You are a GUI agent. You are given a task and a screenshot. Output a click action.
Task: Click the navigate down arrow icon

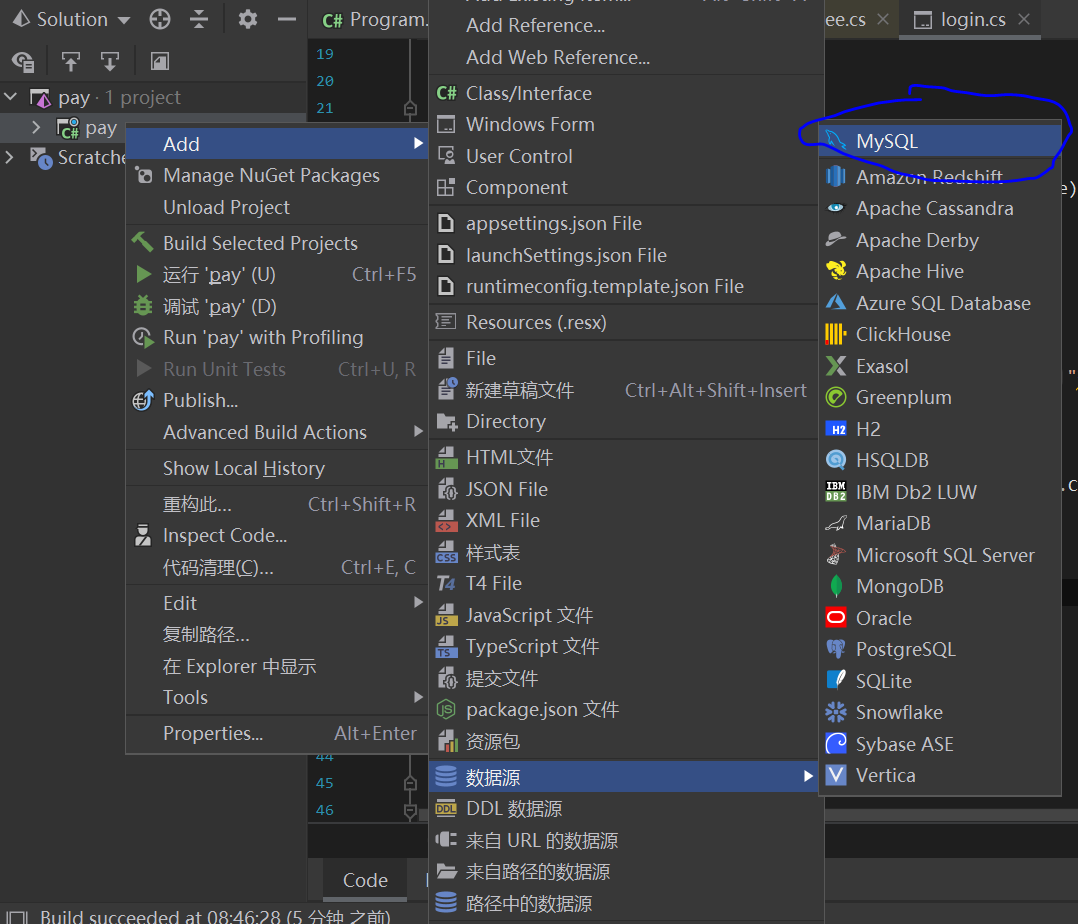(110, 62)
